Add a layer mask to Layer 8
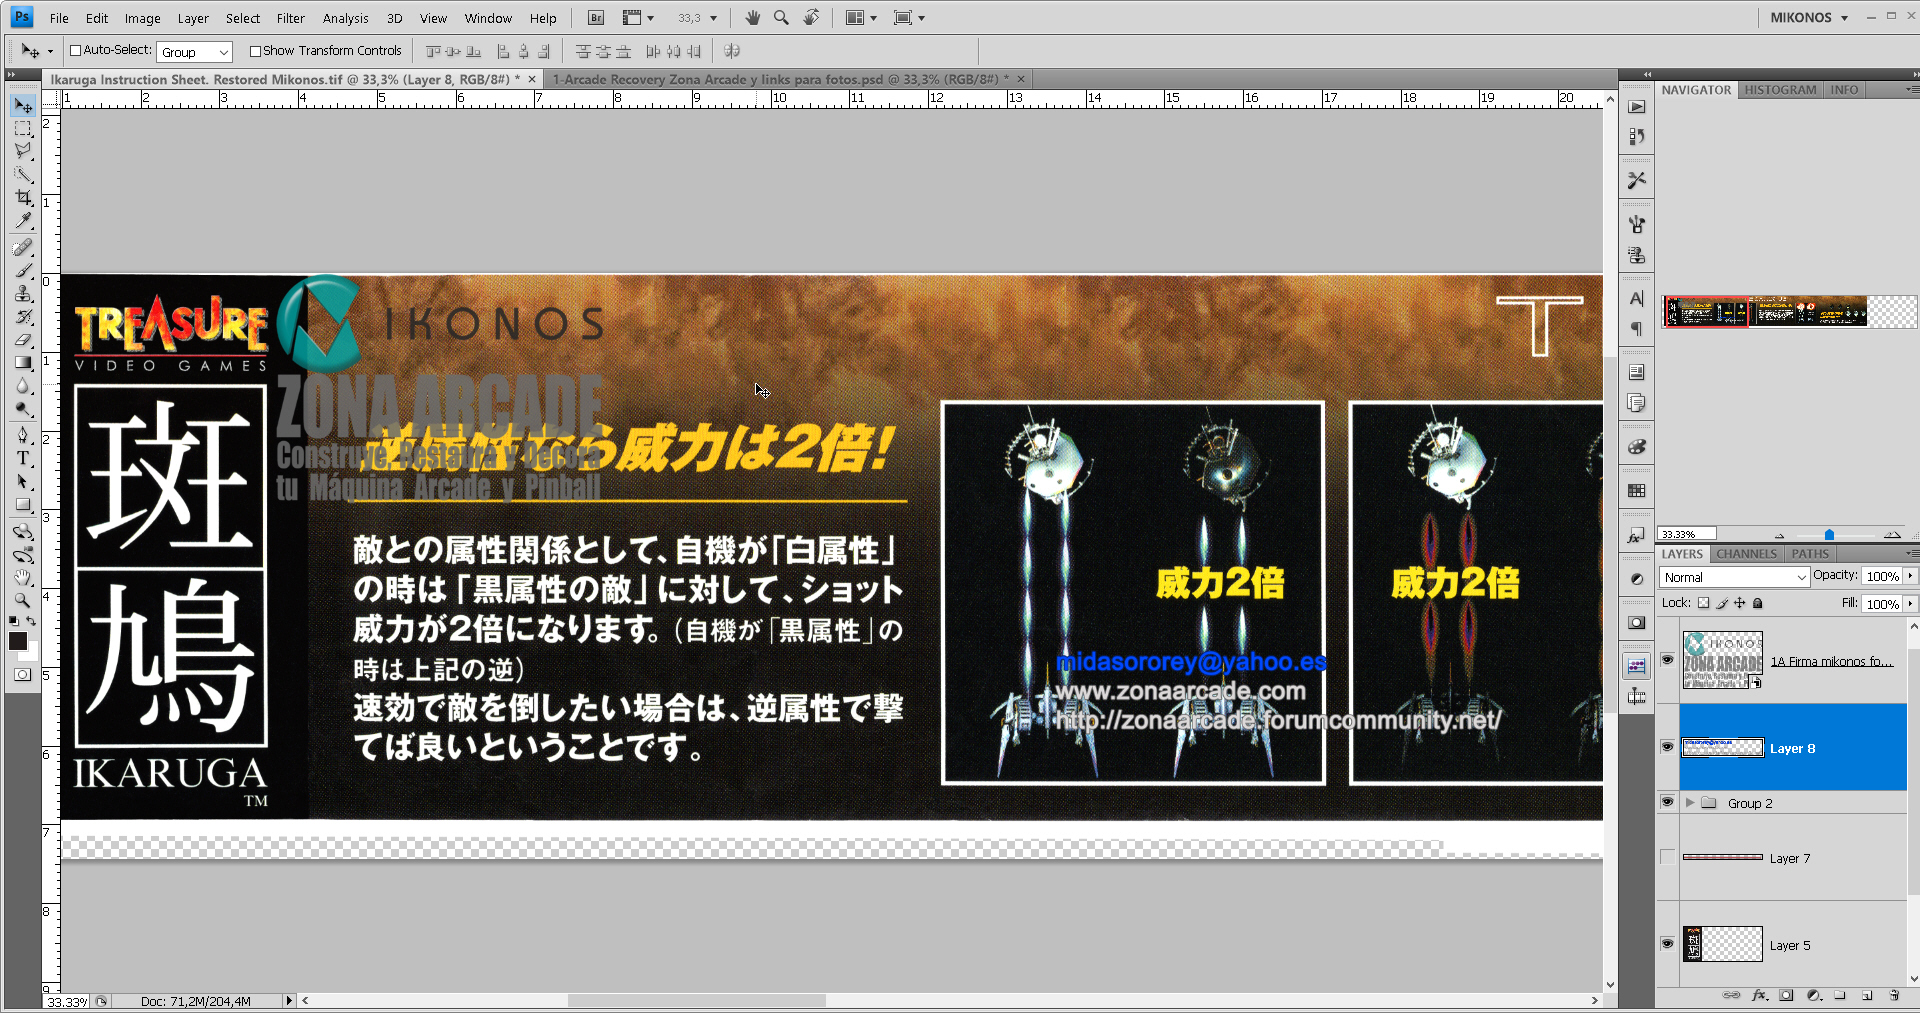Viewport: 1929px width, 1013px height. tap(1785, 996)
